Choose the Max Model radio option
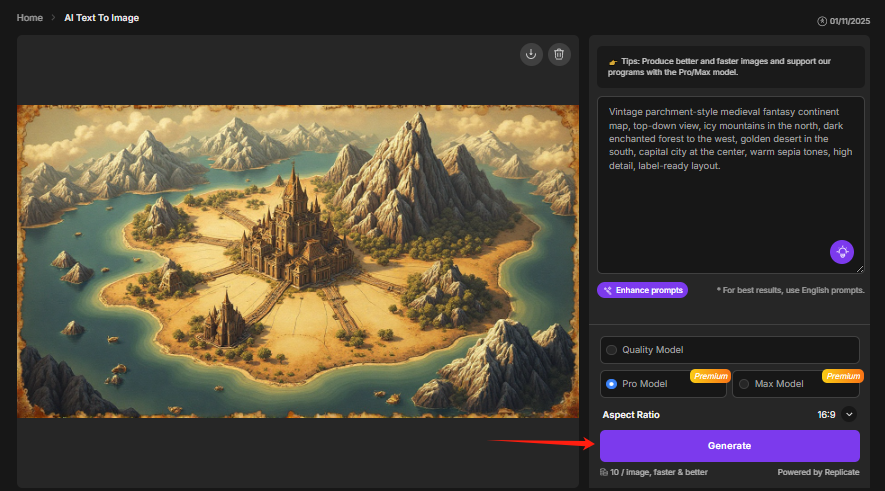Image resolution: width=885 pixels, height=491 pixels. [744, 384]
